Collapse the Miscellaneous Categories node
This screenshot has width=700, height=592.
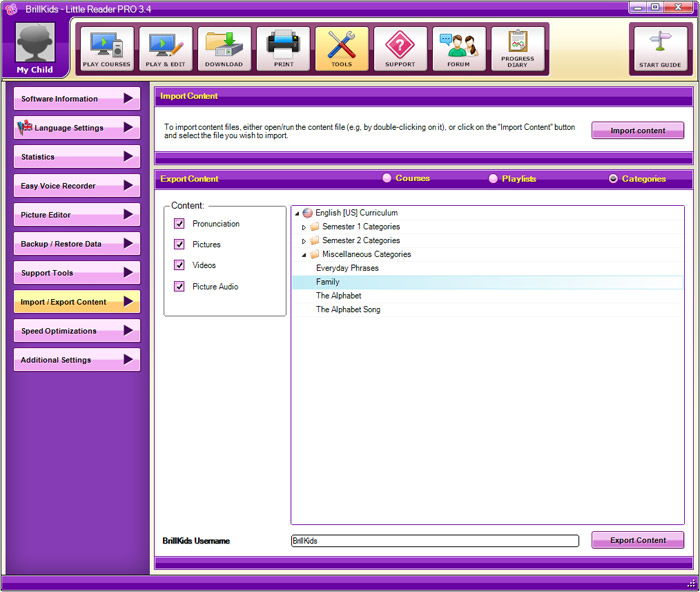point(304,255)
